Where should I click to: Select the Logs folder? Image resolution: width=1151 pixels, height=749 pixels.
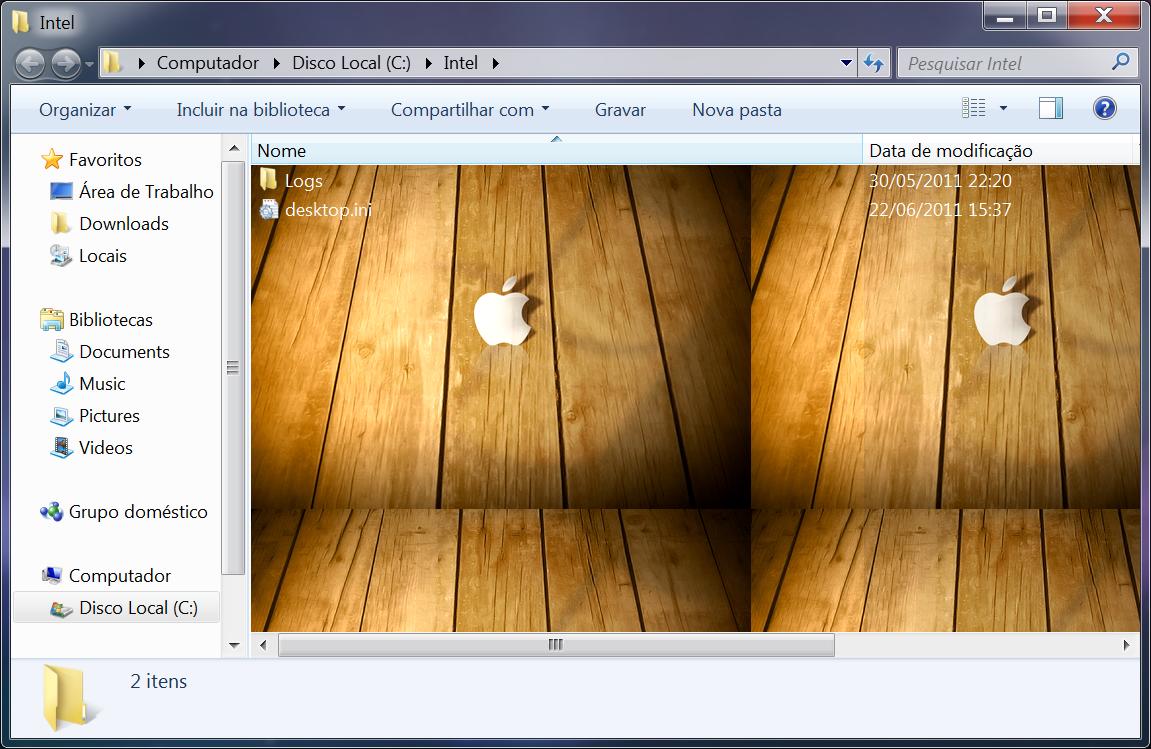coord(304,181)
